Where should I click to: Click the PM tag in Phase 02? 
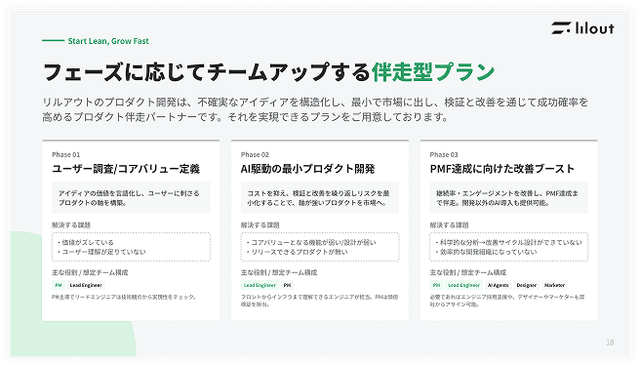point(287,285)
